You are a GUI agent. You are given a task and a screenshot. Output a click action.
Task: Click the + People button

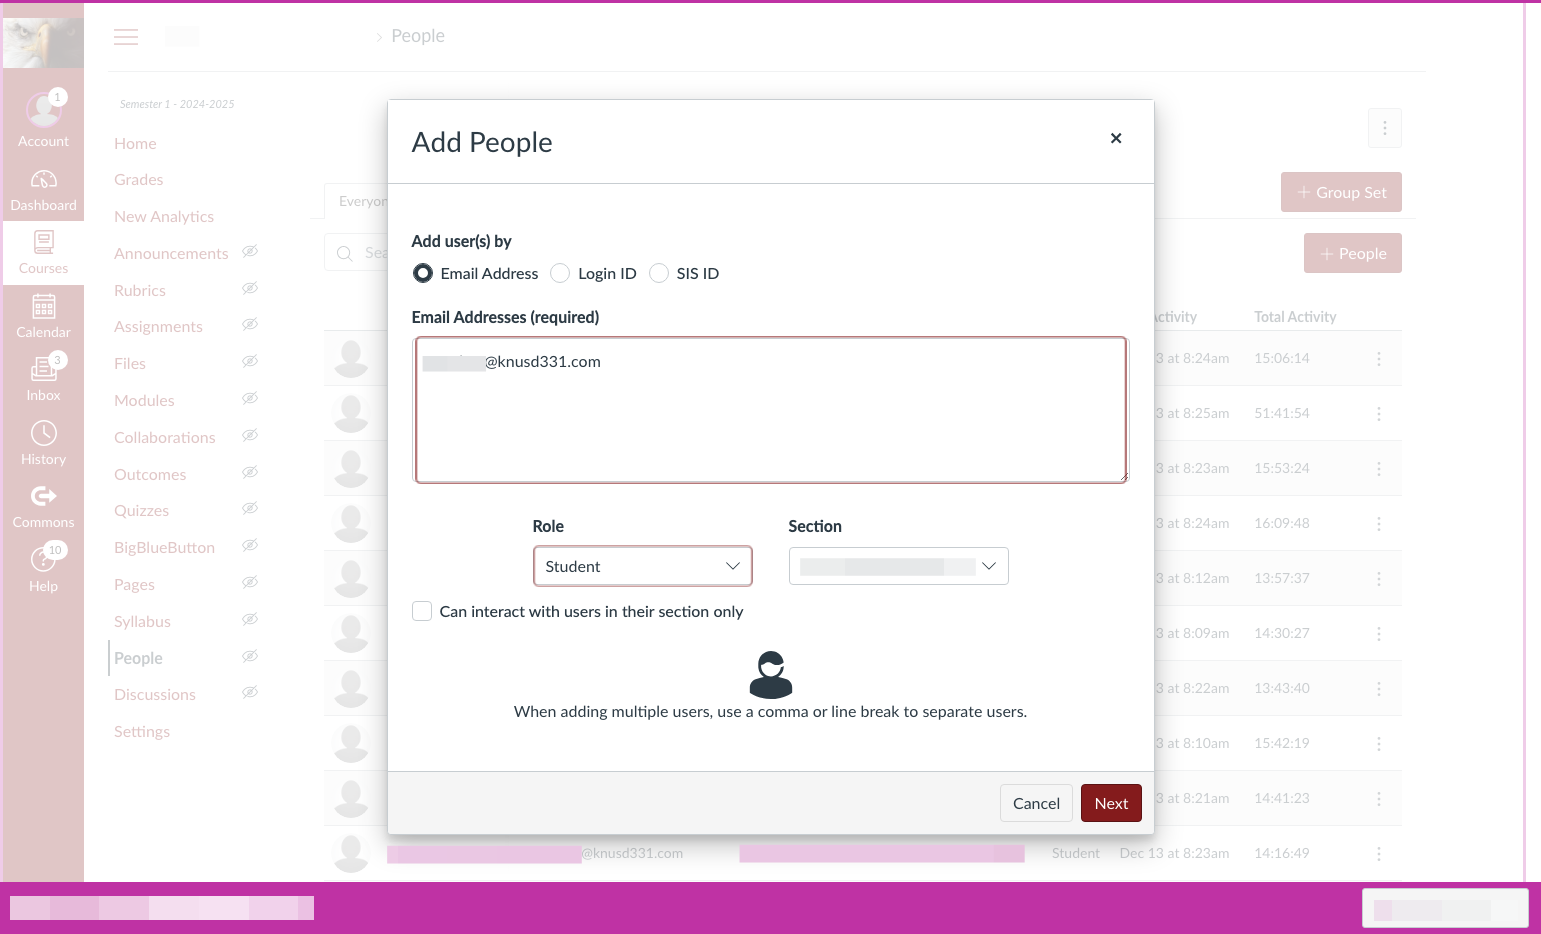pos(1352,253)
